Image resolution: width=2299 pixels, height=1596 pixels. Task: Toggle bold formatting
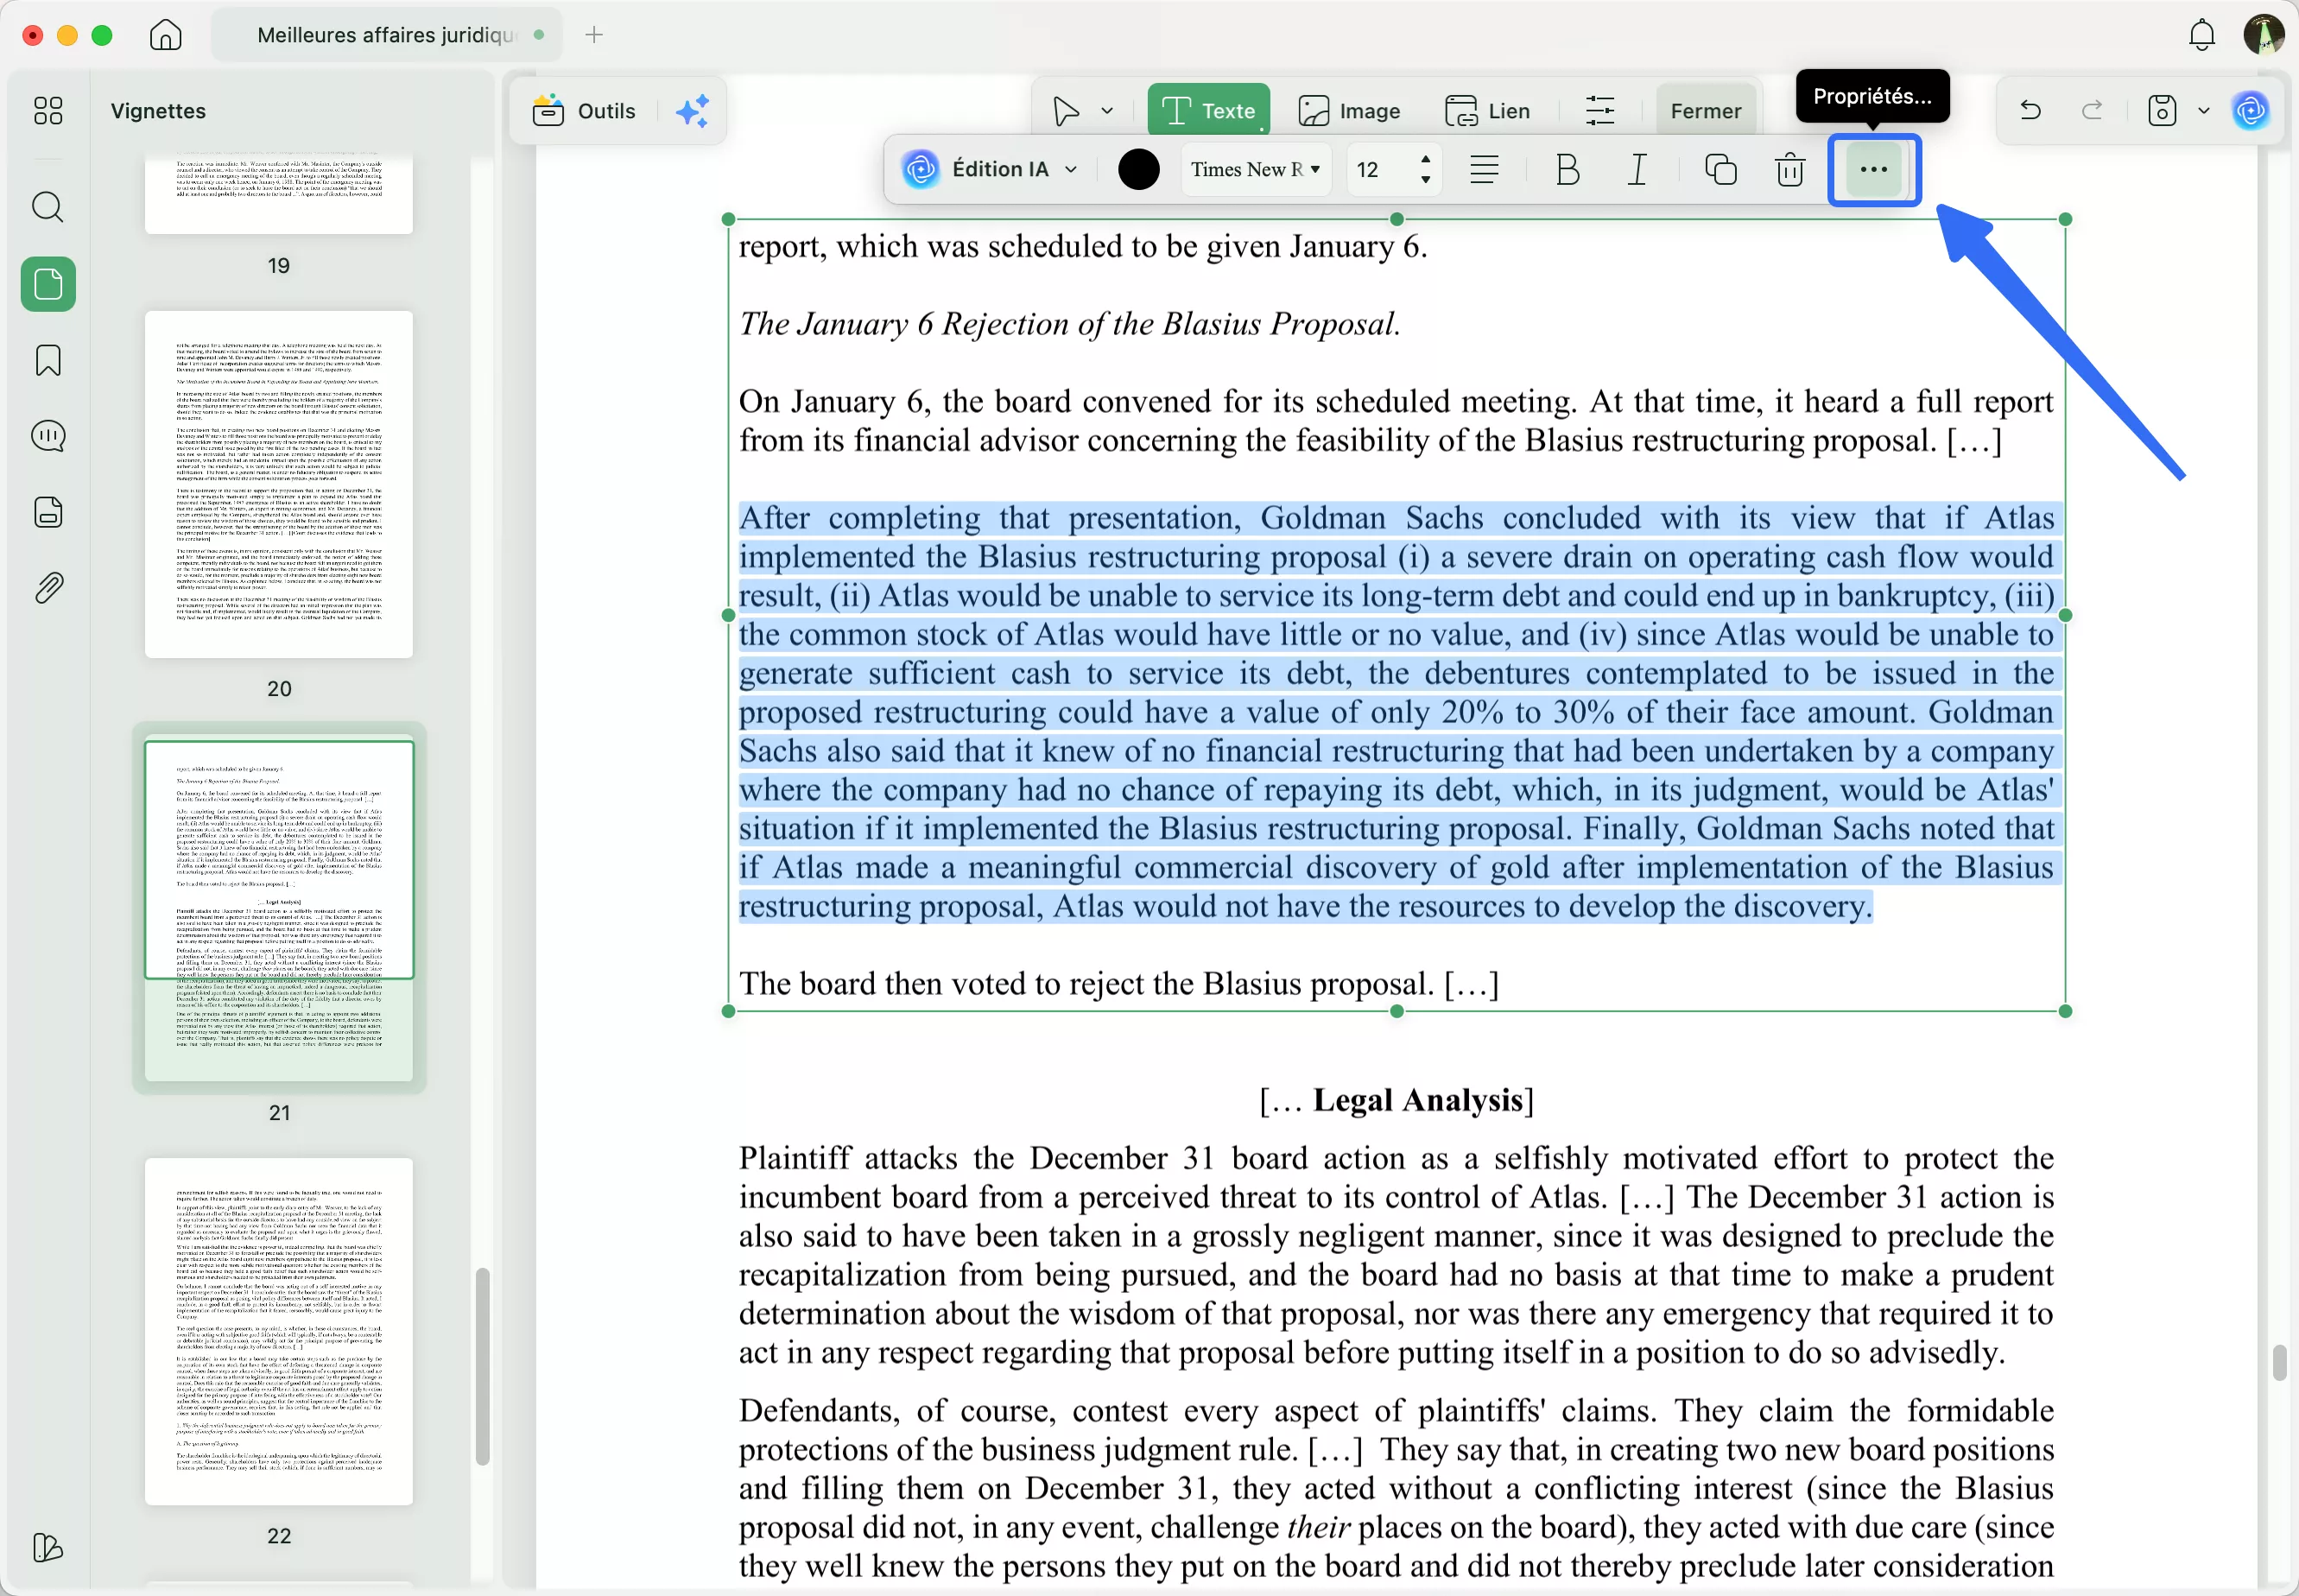pos(1567,170)
